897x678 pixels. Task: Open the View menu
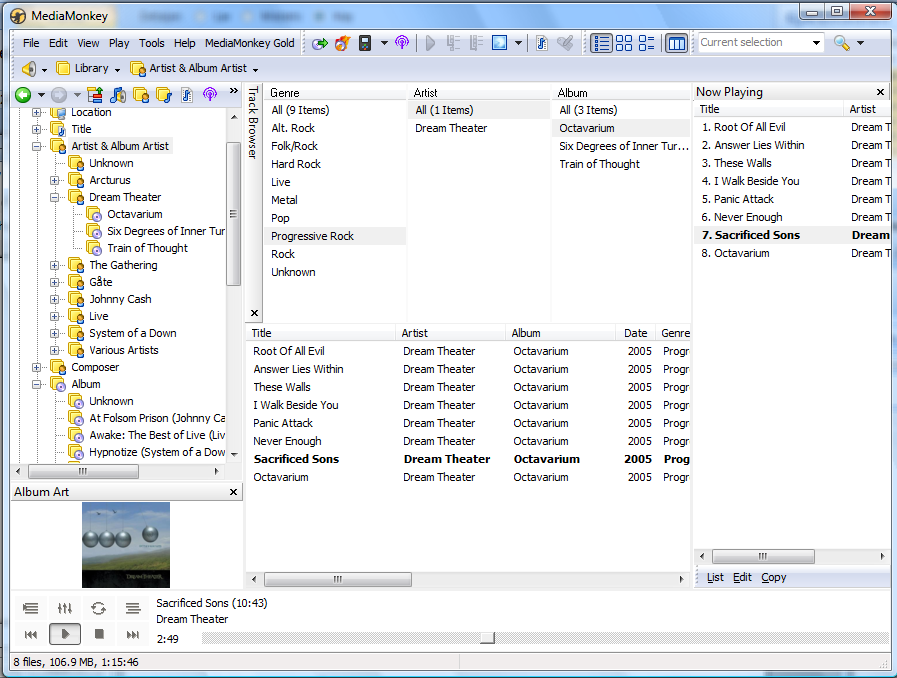(x=88, y=43)
